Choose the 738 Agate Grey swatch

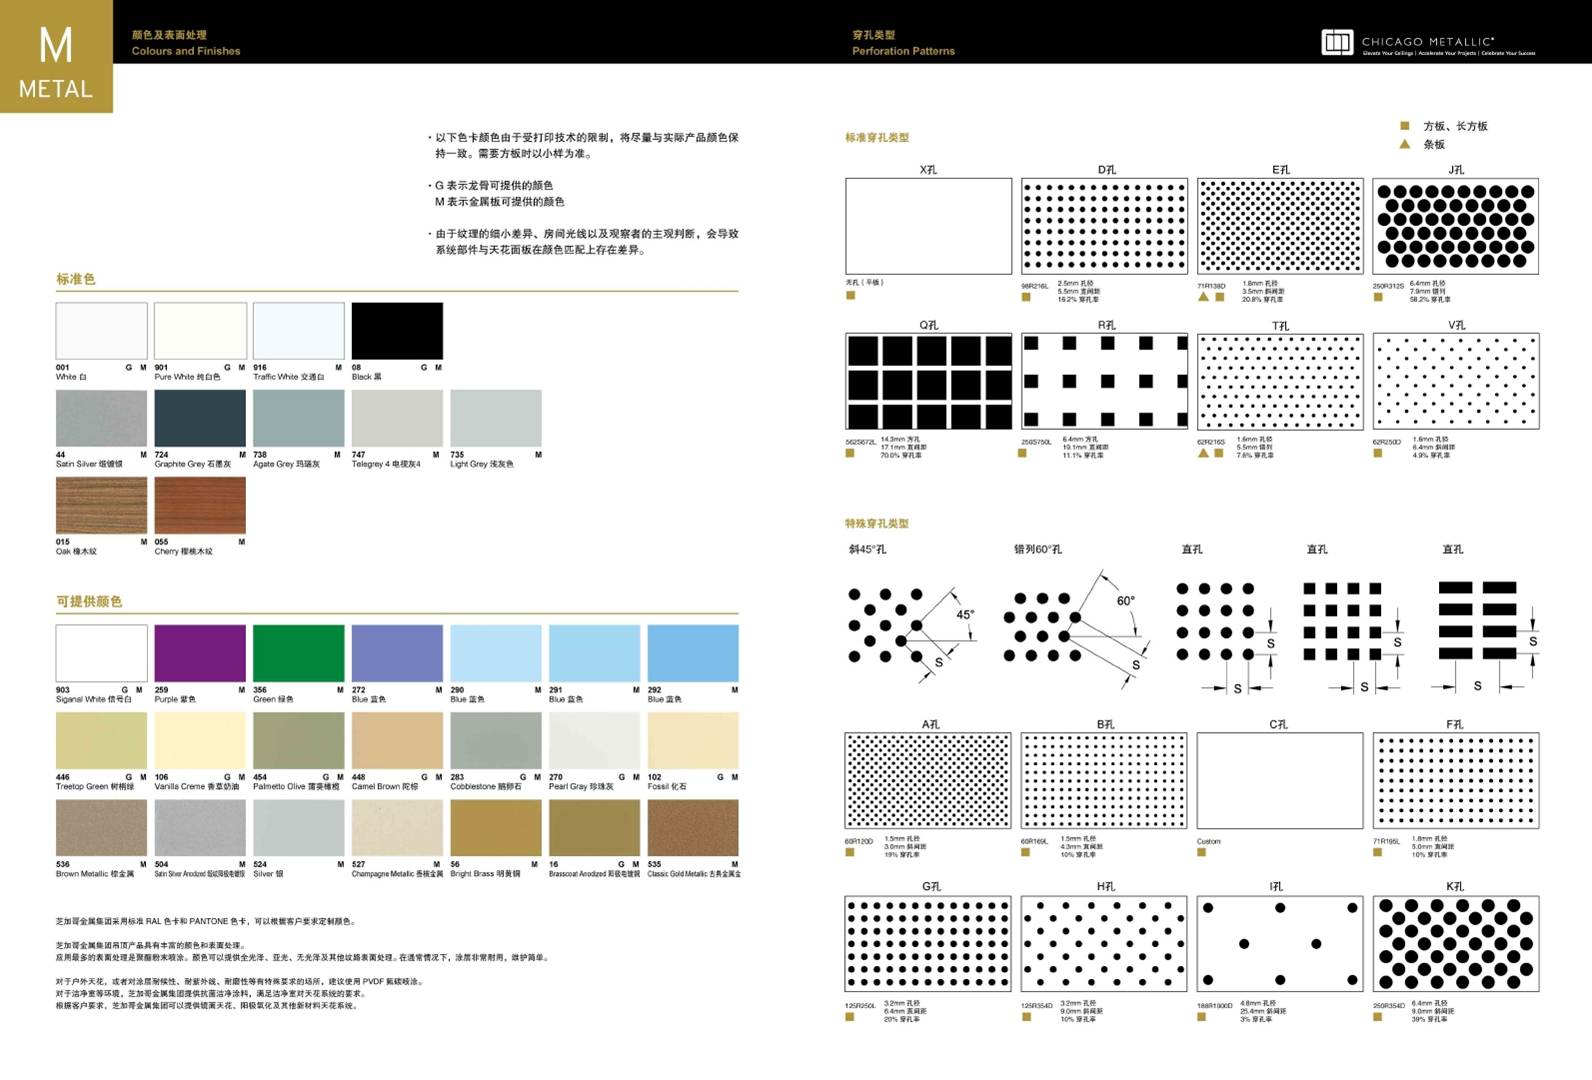(x=298, y=418)
